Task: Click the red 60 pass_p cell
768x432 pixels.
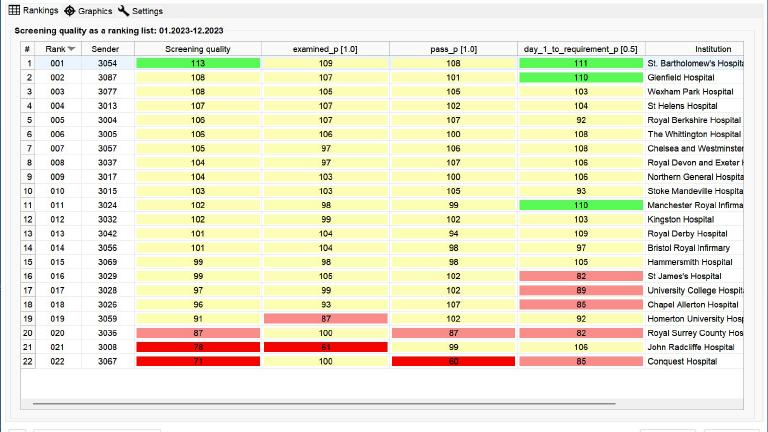Action: pos(453,361)
